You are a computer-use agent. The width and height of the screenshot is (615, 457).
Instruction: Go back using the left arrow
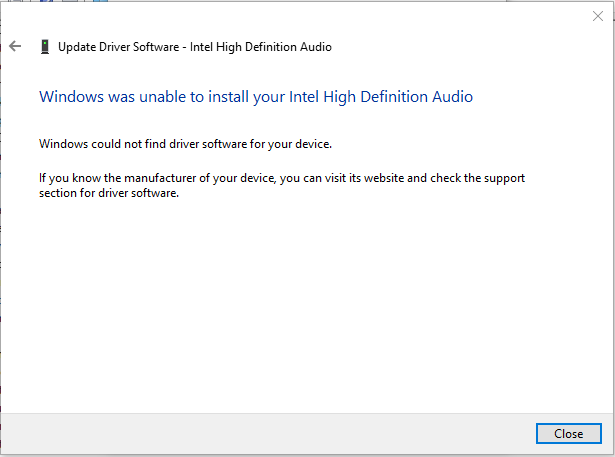coord(15,46)
